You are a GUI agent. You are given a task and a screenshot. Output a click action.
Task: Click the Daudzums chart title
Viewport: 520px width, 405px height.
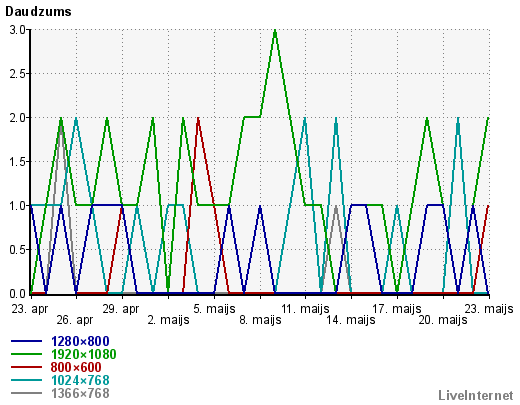pos(38,12)
